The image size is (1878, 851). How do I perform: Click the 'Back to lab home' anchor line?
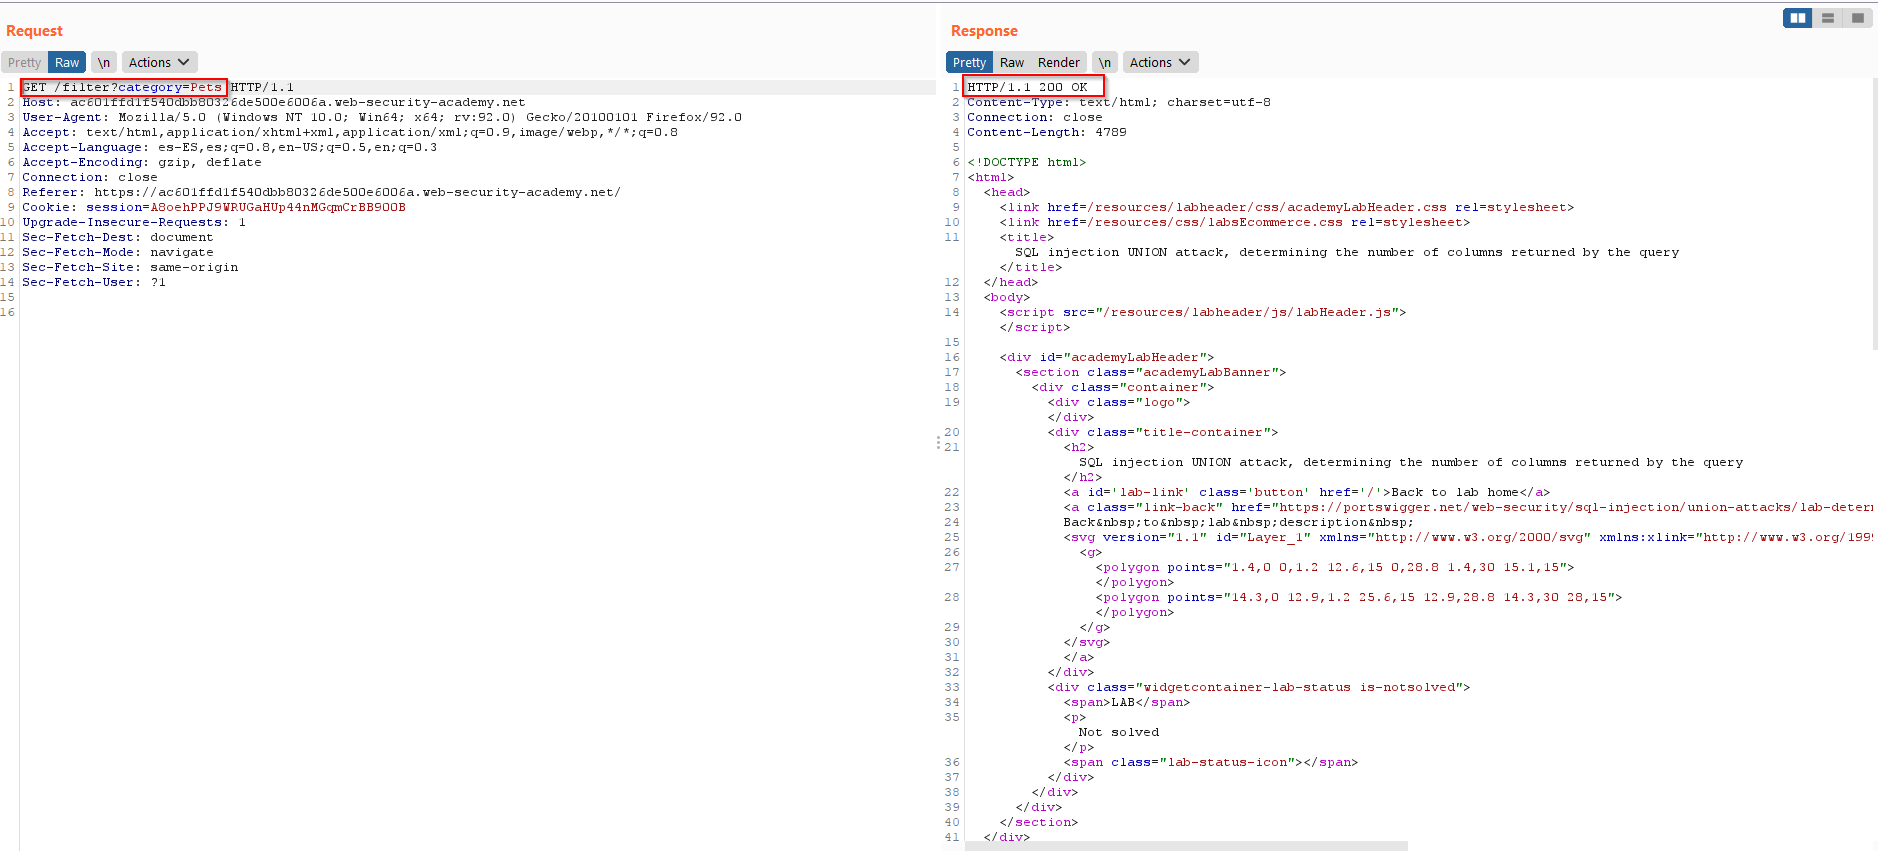coord(1307,492)
